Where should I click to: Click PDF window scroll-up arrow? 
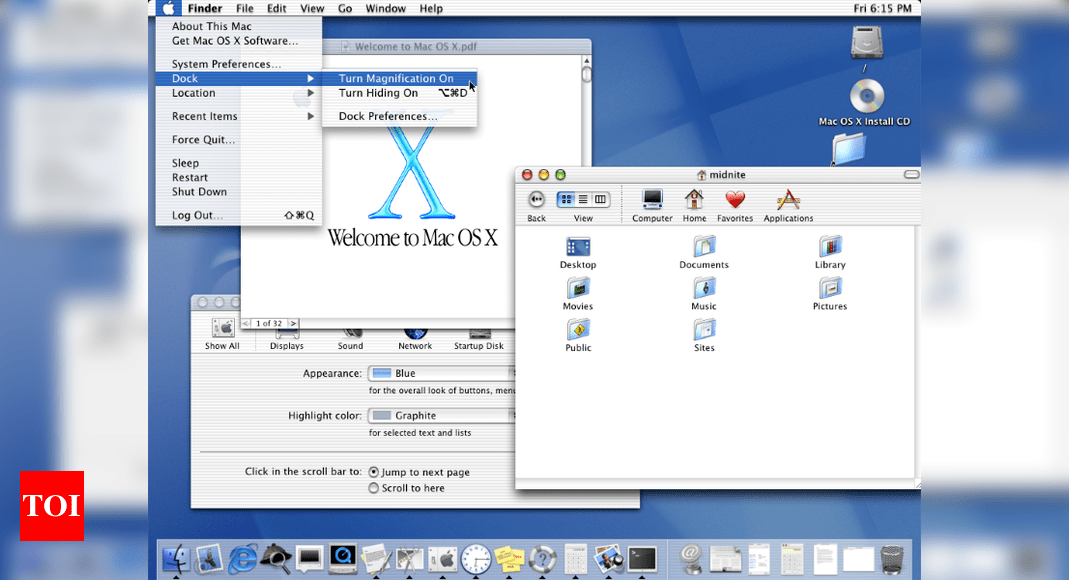pos(586,61)
